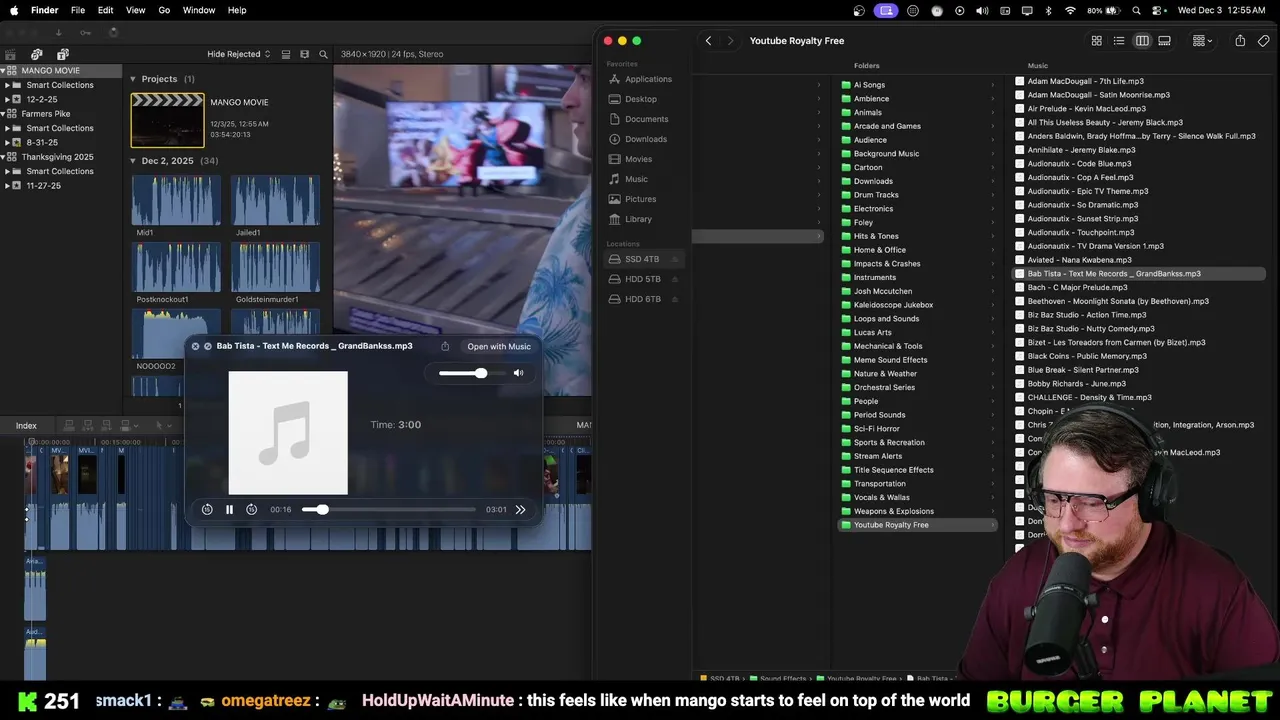The image size is (1280, 720).
Task: Show libraries sidebar clapper icon
Action: click(x=11, y=54)
